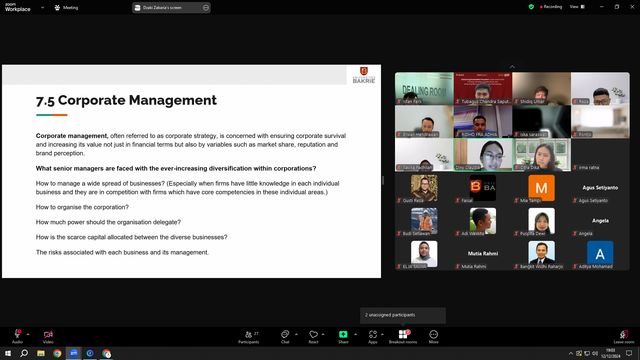
Task: Open Windows taskbar search
Action: [24, 353]
